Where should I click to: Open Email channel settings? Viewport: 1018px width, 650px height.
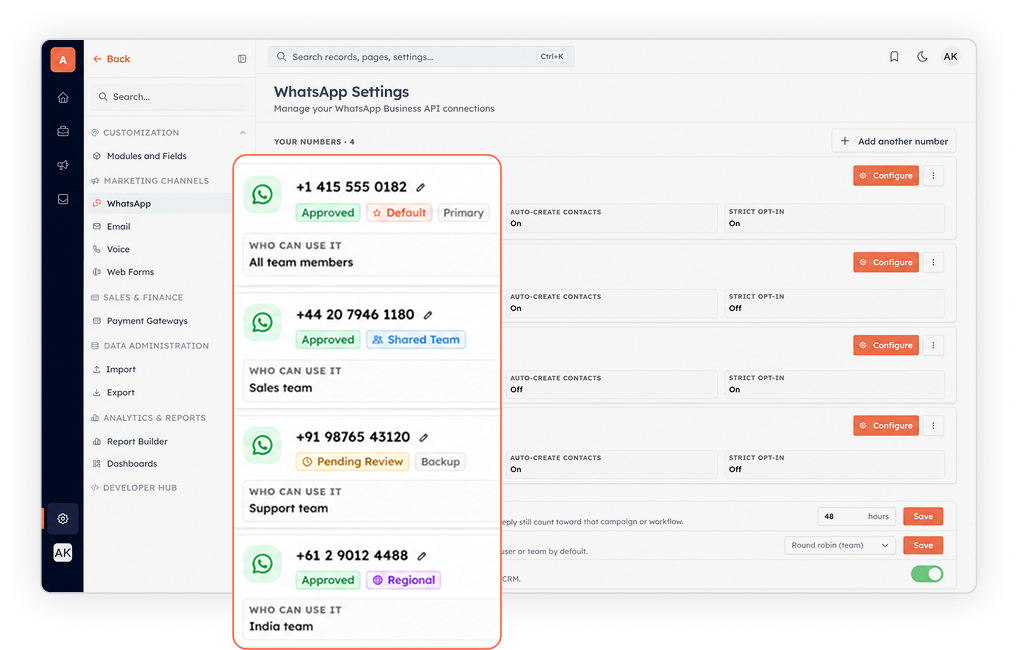118,227
